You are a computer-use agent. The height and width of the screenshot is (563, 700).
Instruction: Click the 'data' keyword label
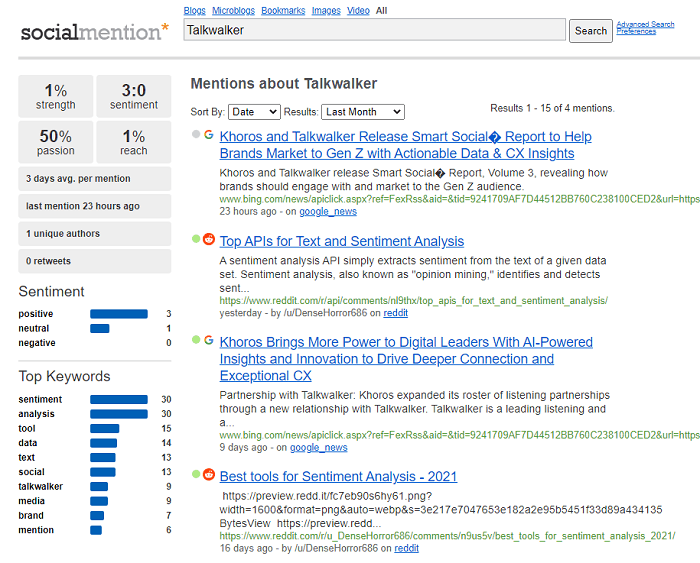tap(28, 443)
